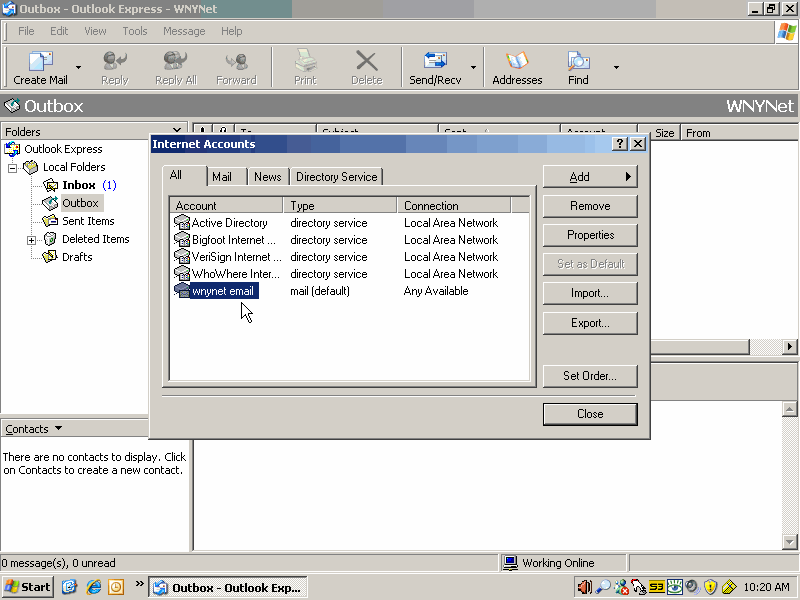
Task: Click the Send/Recv toolbar icon
Action: (x=435, y=61)
